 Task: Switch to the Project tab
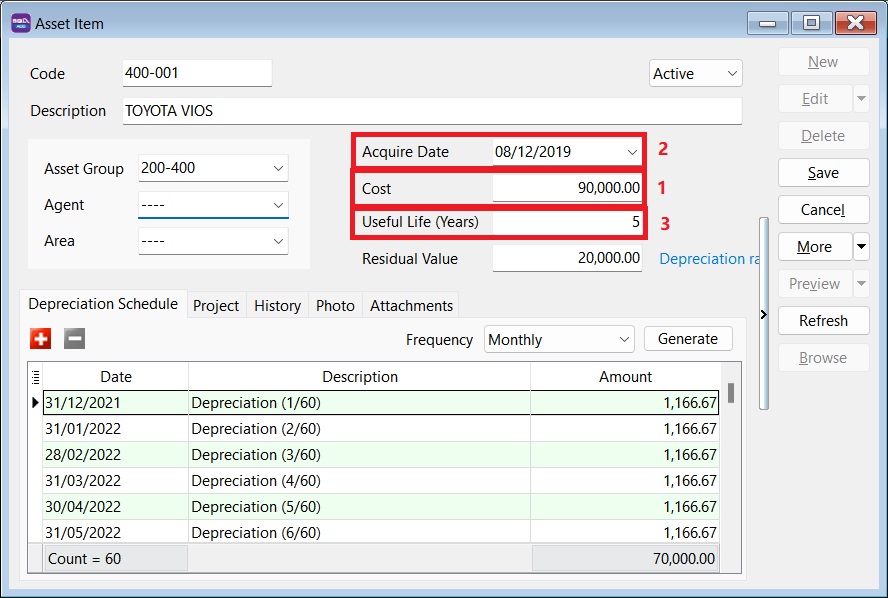pyautogui.click(x=216, y=306)
